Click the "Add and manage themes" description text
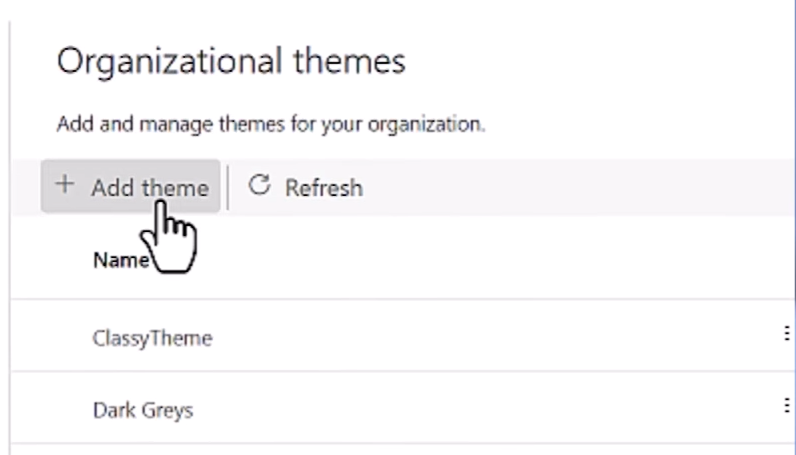This screenshot has height=455, width=796. (270, 126)
